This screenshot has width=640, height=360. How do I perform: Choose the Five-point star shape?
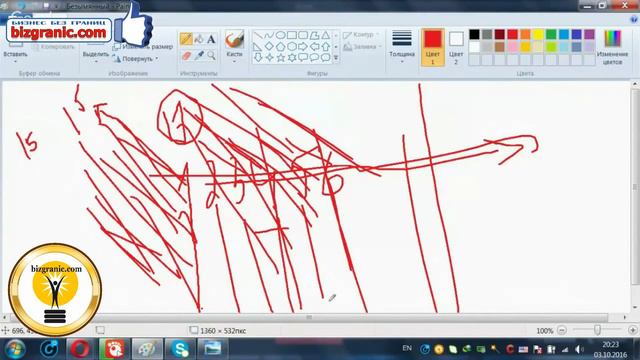pos(280,58)
